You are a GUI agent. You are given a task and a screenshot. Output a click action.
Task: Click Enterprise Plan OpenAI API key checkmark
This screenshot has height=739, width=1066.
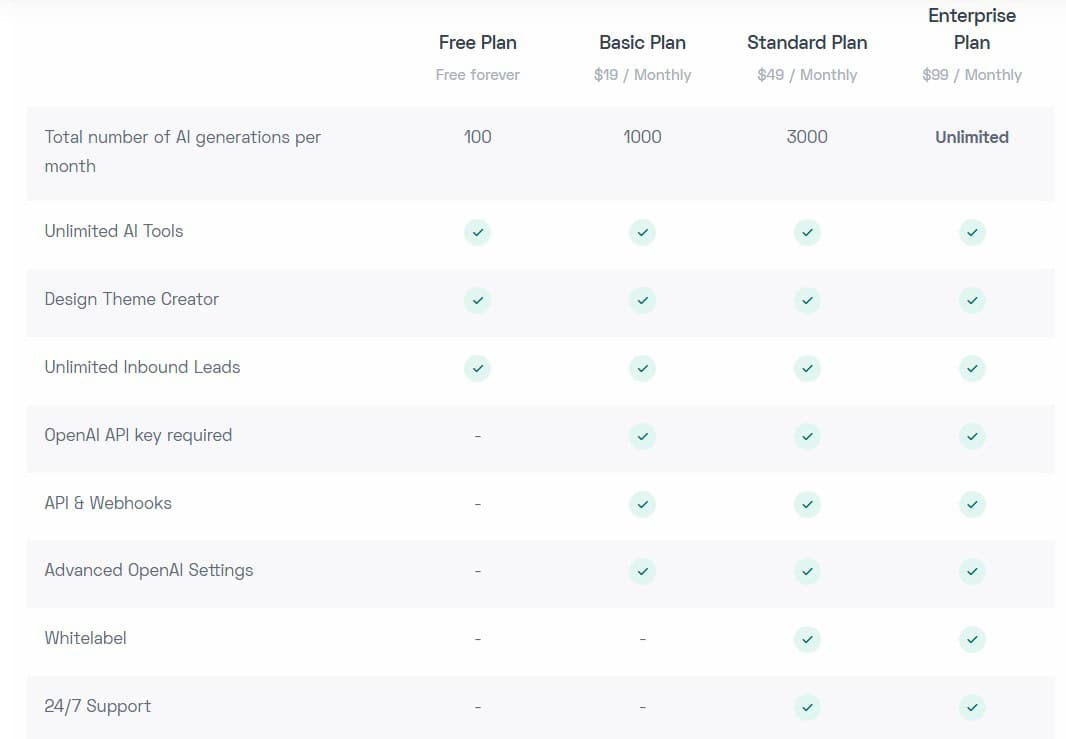tap(972, 436)
